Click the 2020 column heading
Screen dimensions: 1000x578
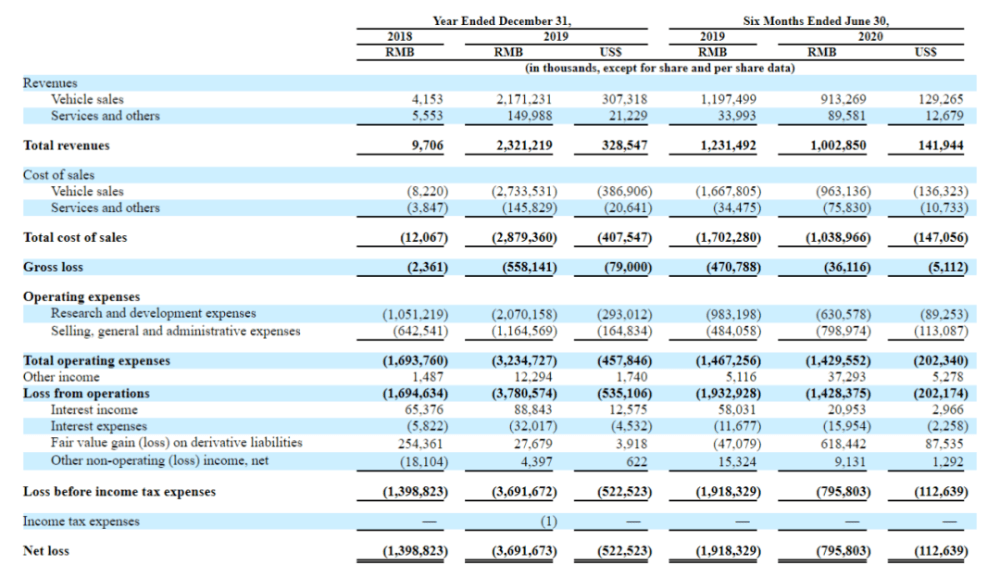(871, 37)
